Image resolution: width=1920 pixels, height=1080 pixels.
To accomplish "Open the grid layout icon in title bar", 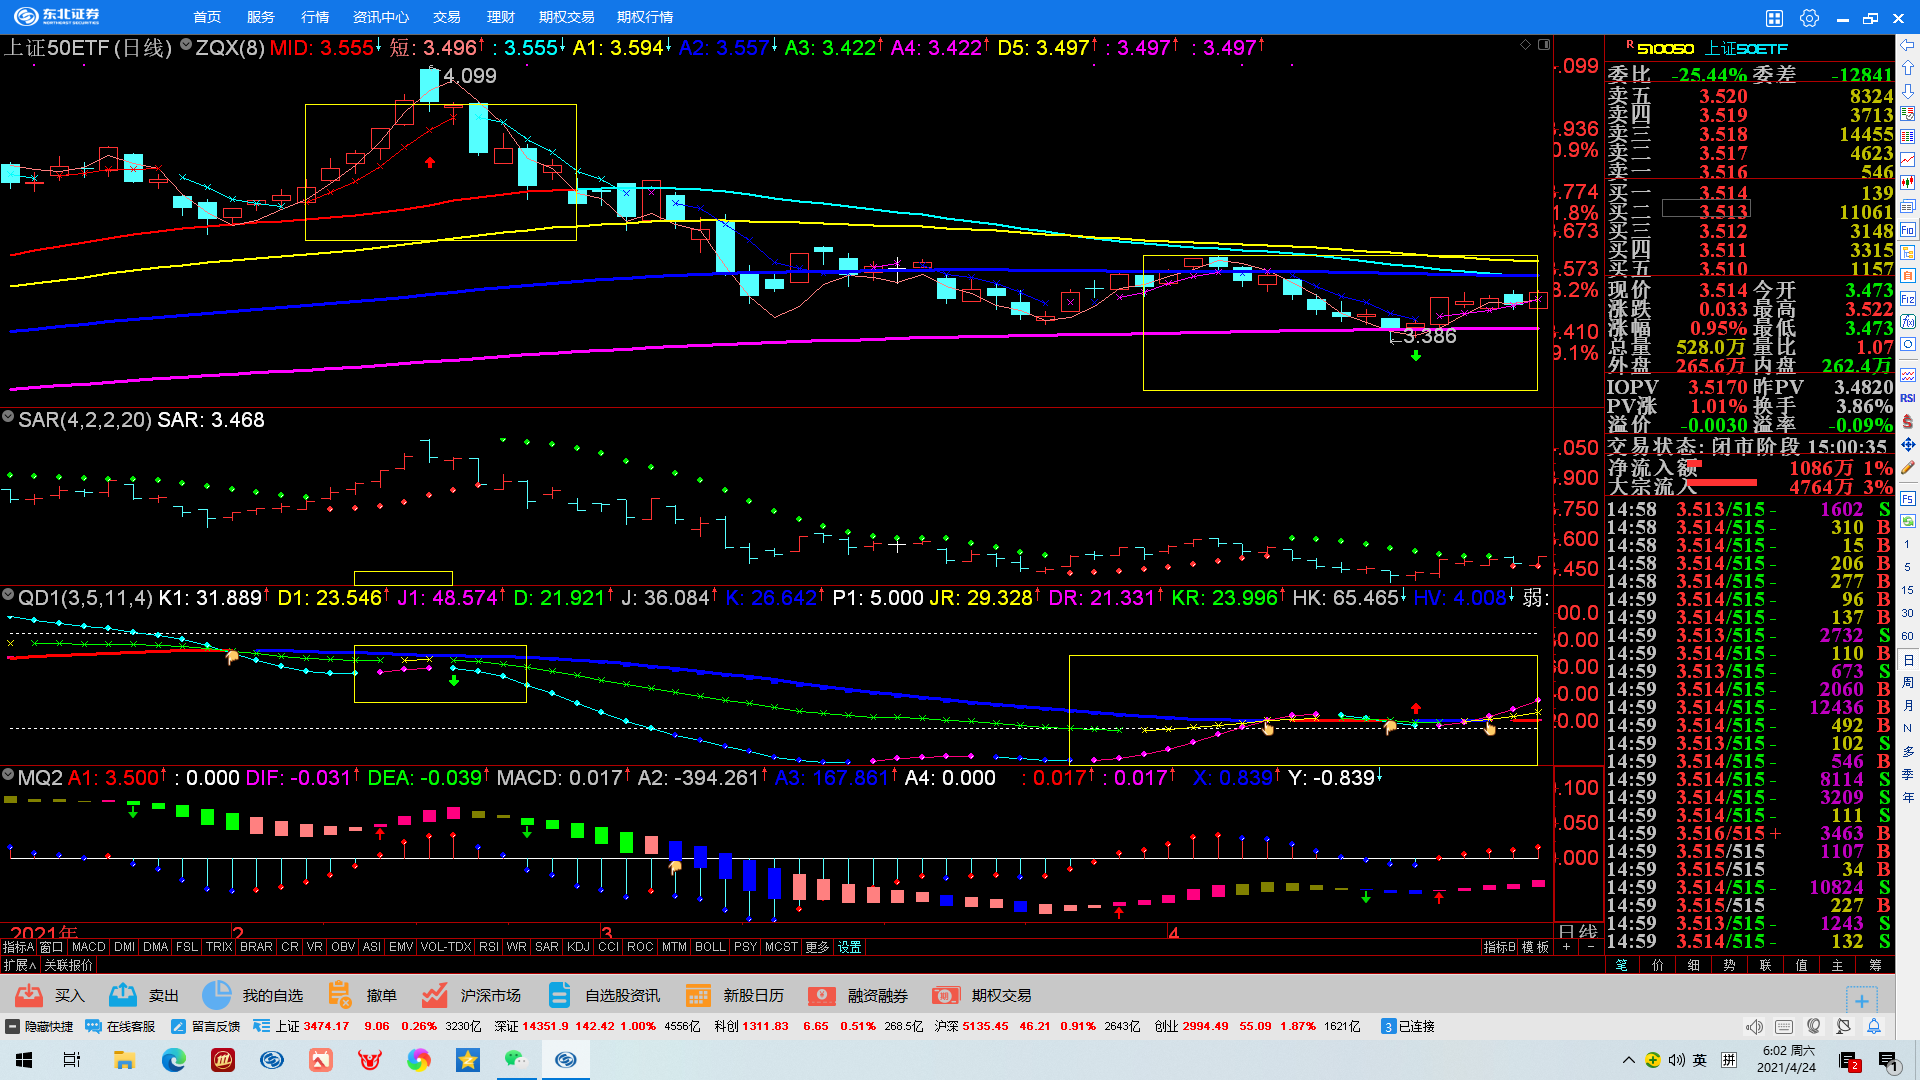I will click(x=1774, y=18).
